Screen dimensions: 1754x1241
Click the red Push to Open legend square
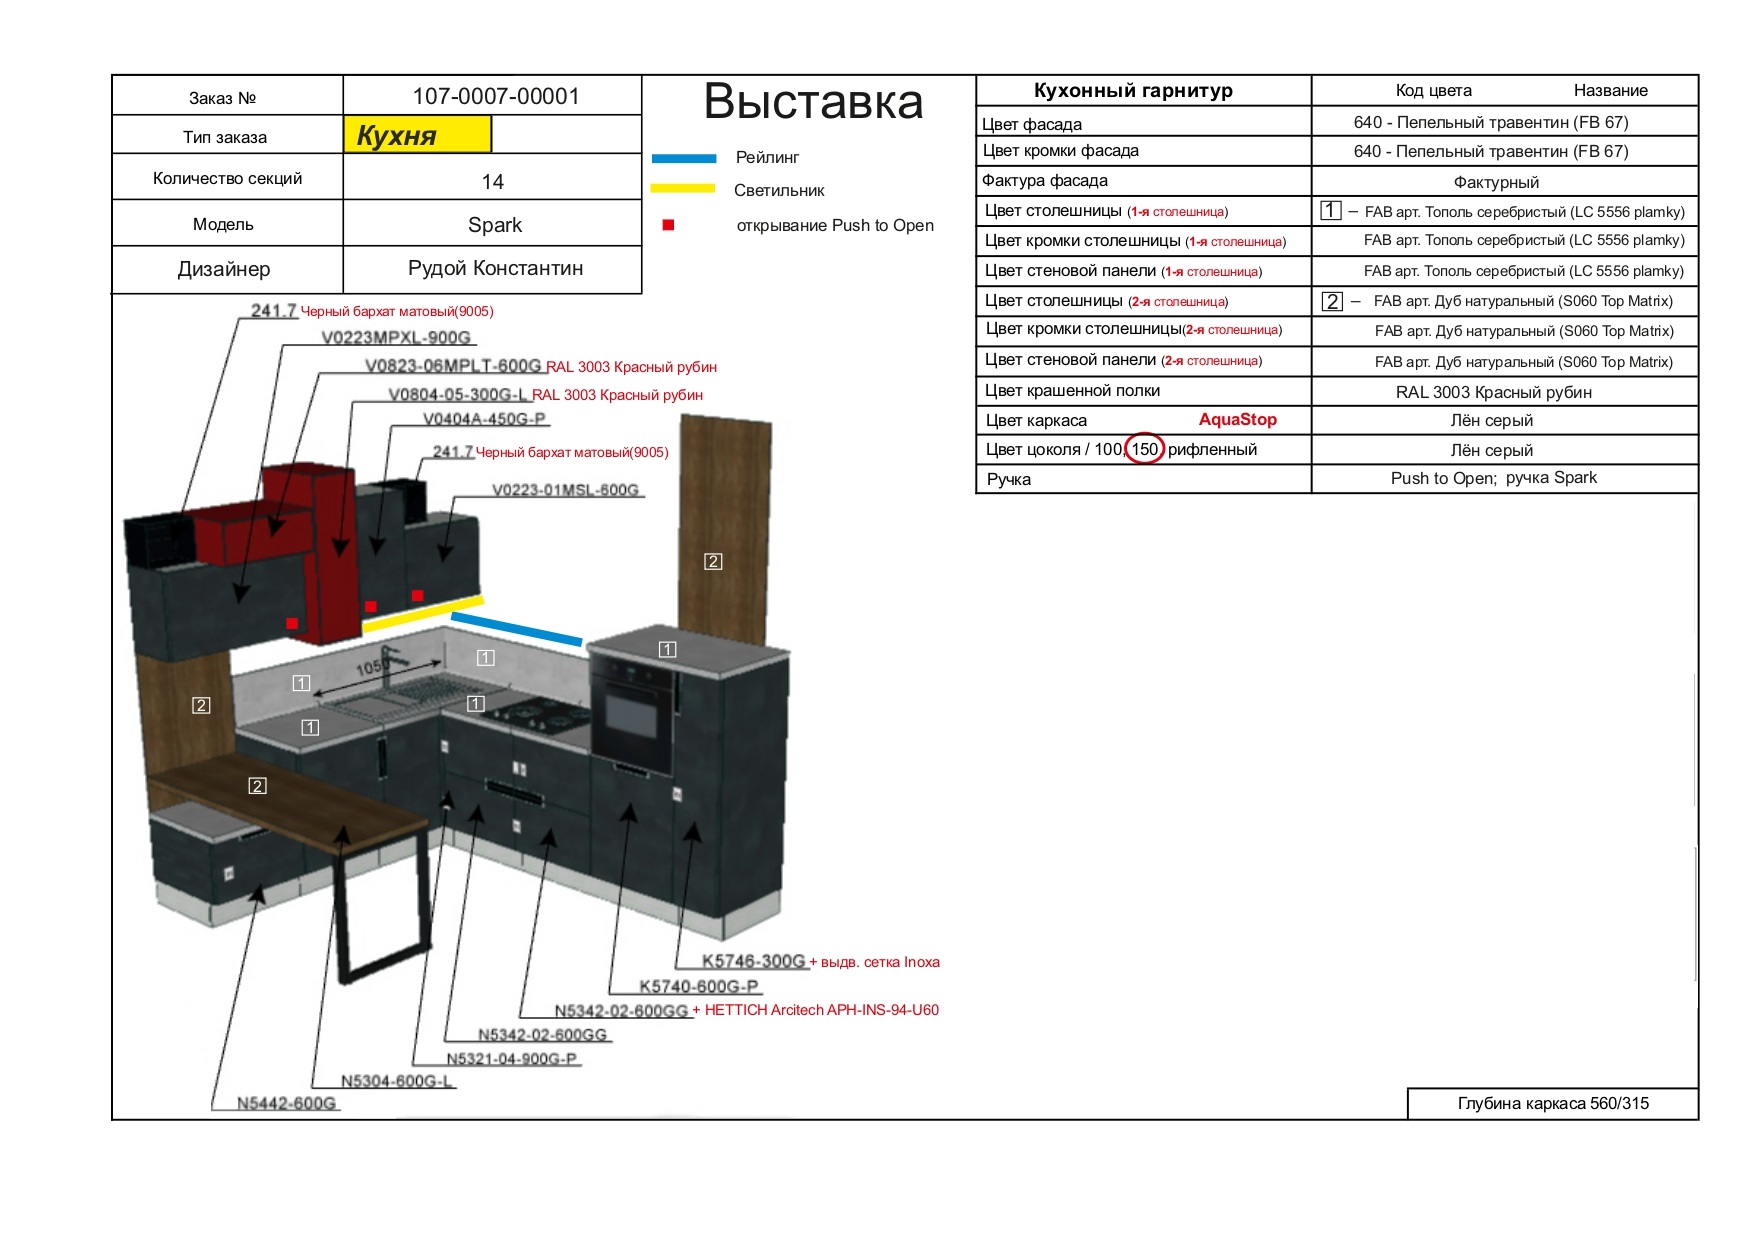668,225
